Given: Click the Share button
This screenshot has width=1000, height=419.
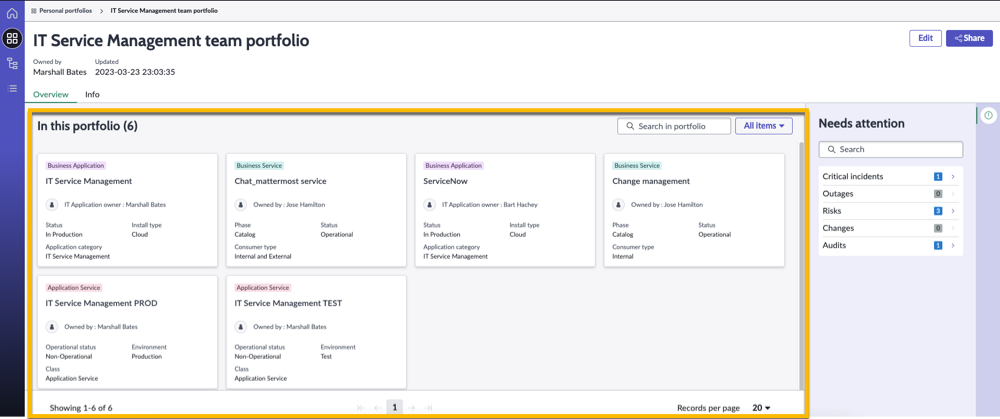Looking at the screenshot, I should click(969, 38).
